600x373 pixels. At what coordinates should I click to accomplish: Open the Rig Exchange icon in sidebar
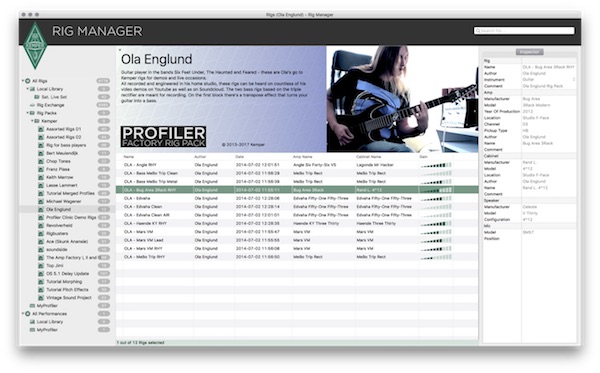(32, 105)
